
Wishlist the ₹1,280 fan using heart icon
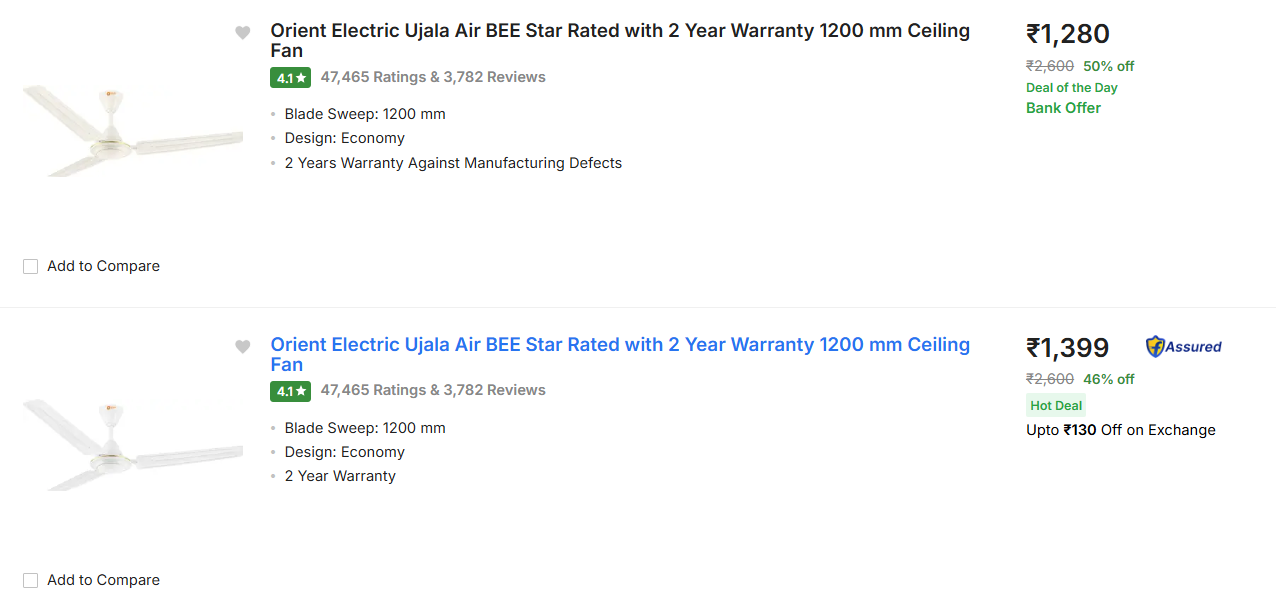pos(243,33)
